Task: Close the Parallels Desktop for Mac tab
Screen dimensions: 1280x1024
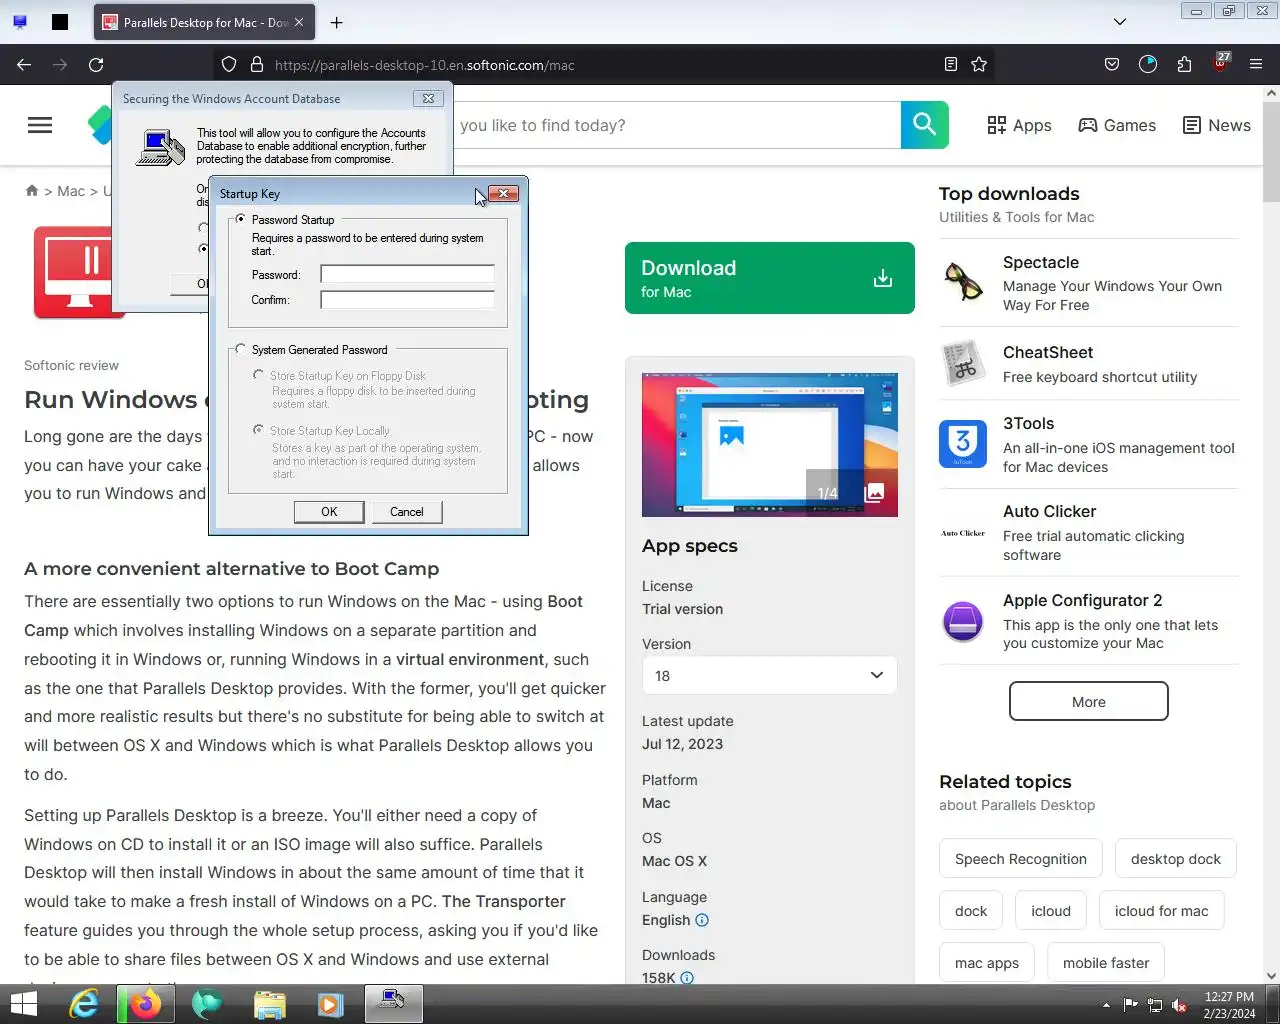Action: point(299,22)
